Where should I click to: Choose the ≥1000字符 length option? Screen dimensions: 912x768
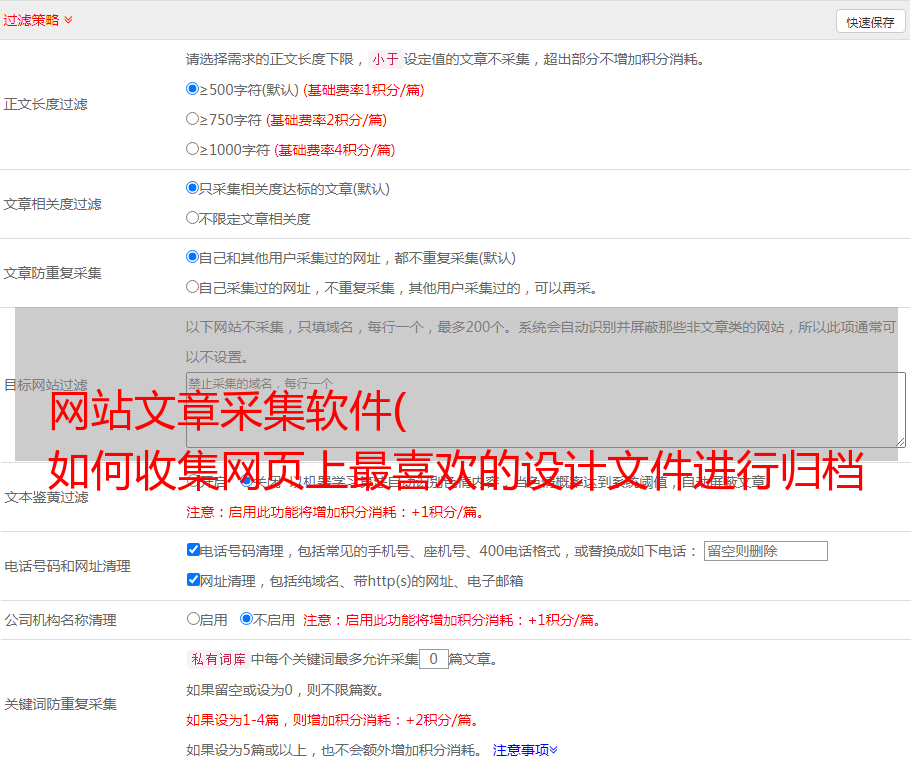pyautogui.click(x=193, y=149)
